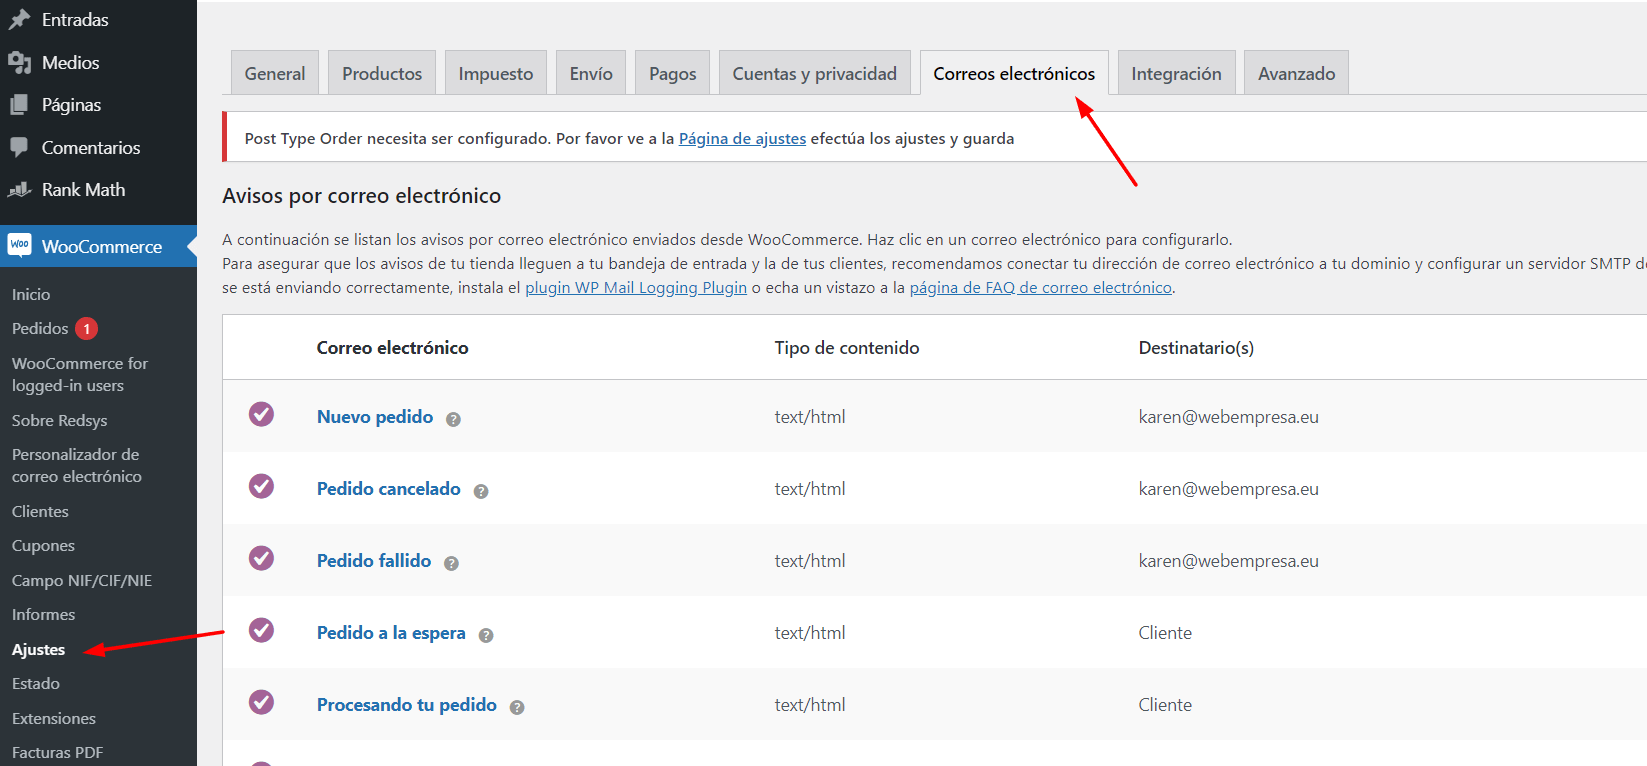Image resolution: width=1647 pixels, height=766 pixels.
Task: Click the Tipo de contenido column header
Action: click(x=846, y=347)
